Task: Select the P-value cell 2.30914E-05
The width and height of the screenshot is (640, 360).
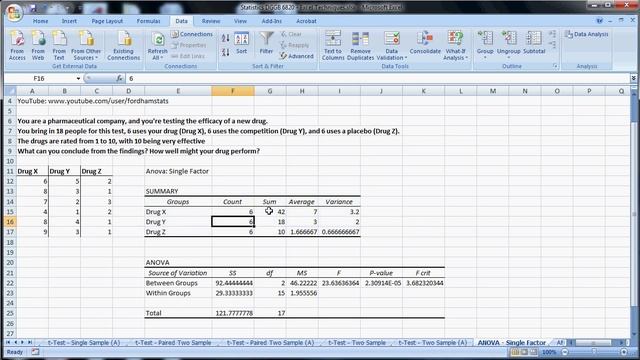Action: [381, 283]
